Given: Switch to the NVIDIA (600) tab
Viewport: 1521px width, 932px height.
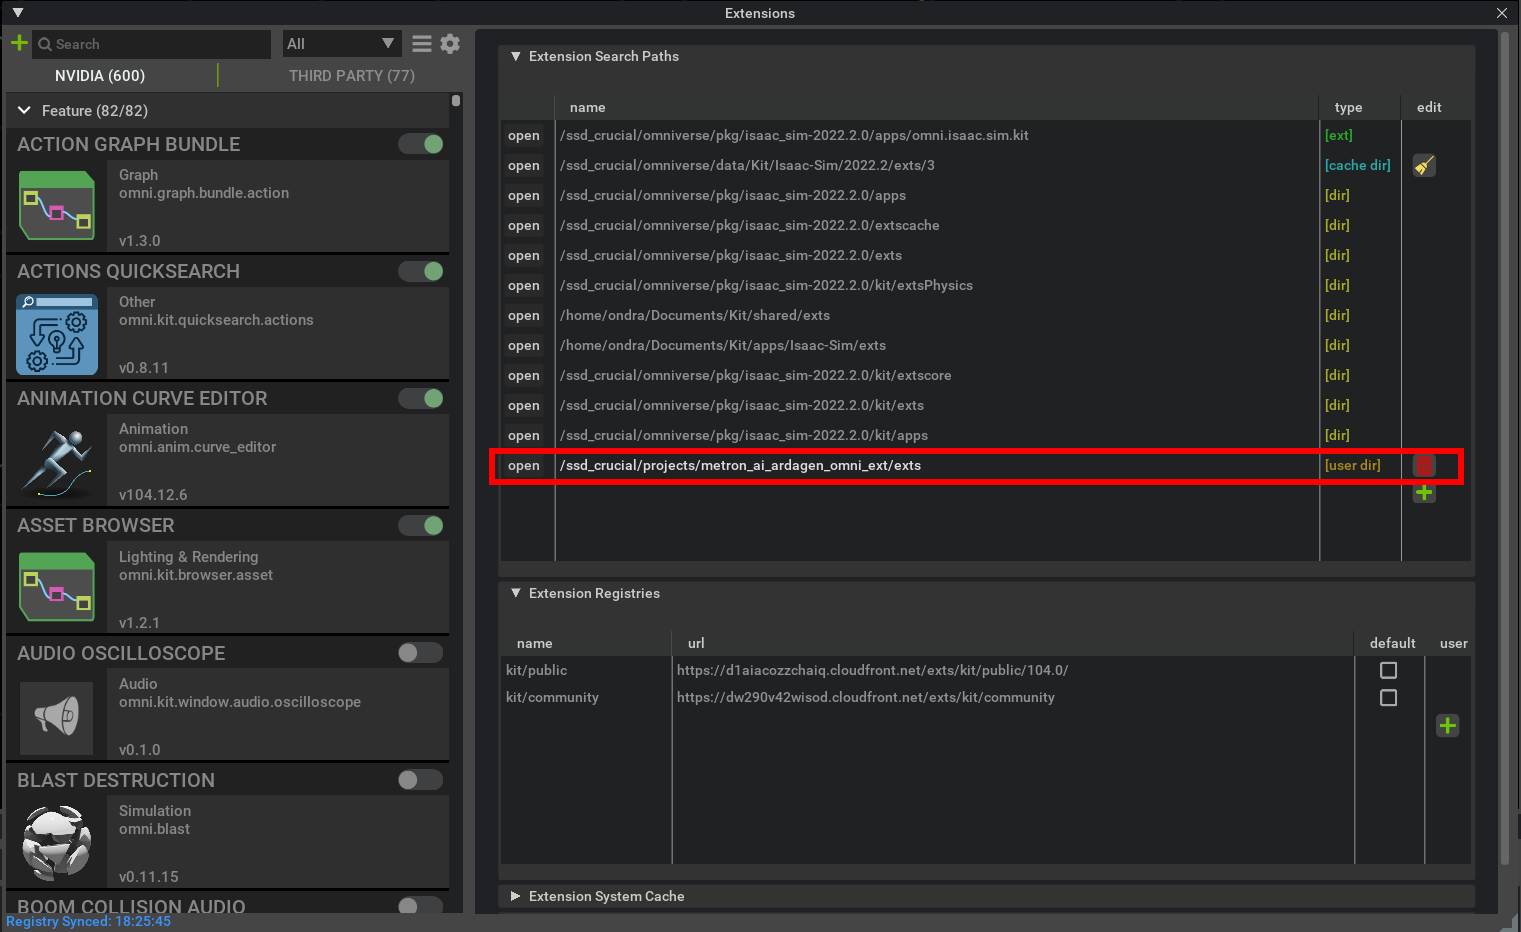Looking at the screenshot, I should (x=100, y=75).
